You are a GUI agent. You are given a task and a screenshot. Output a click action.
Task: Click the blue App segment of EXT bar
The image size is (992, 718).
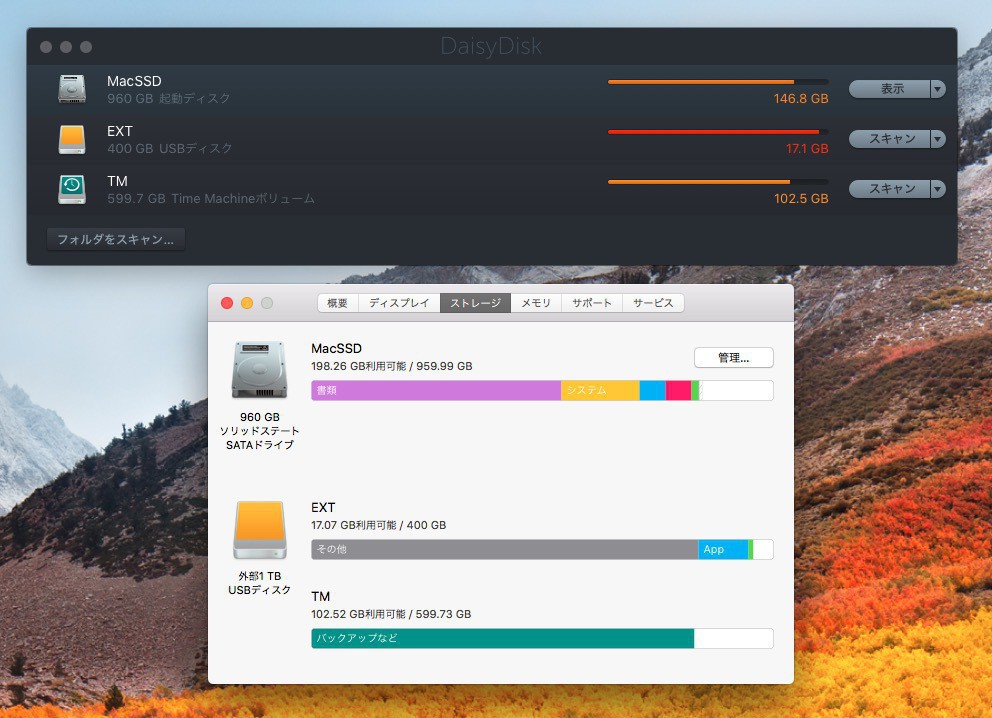pos(723,549)
